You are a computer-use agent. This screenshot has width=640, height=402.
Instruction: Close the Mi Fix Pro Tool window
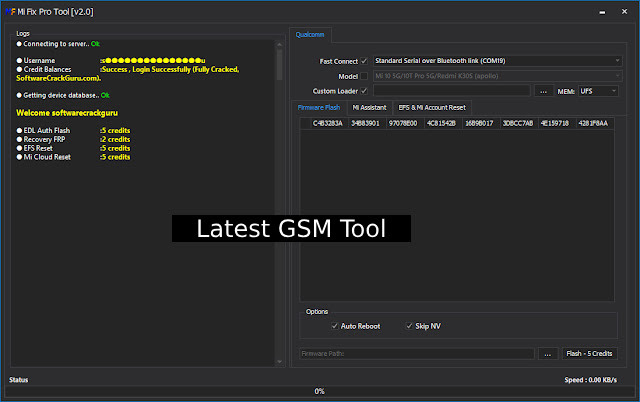click(624, 12)
